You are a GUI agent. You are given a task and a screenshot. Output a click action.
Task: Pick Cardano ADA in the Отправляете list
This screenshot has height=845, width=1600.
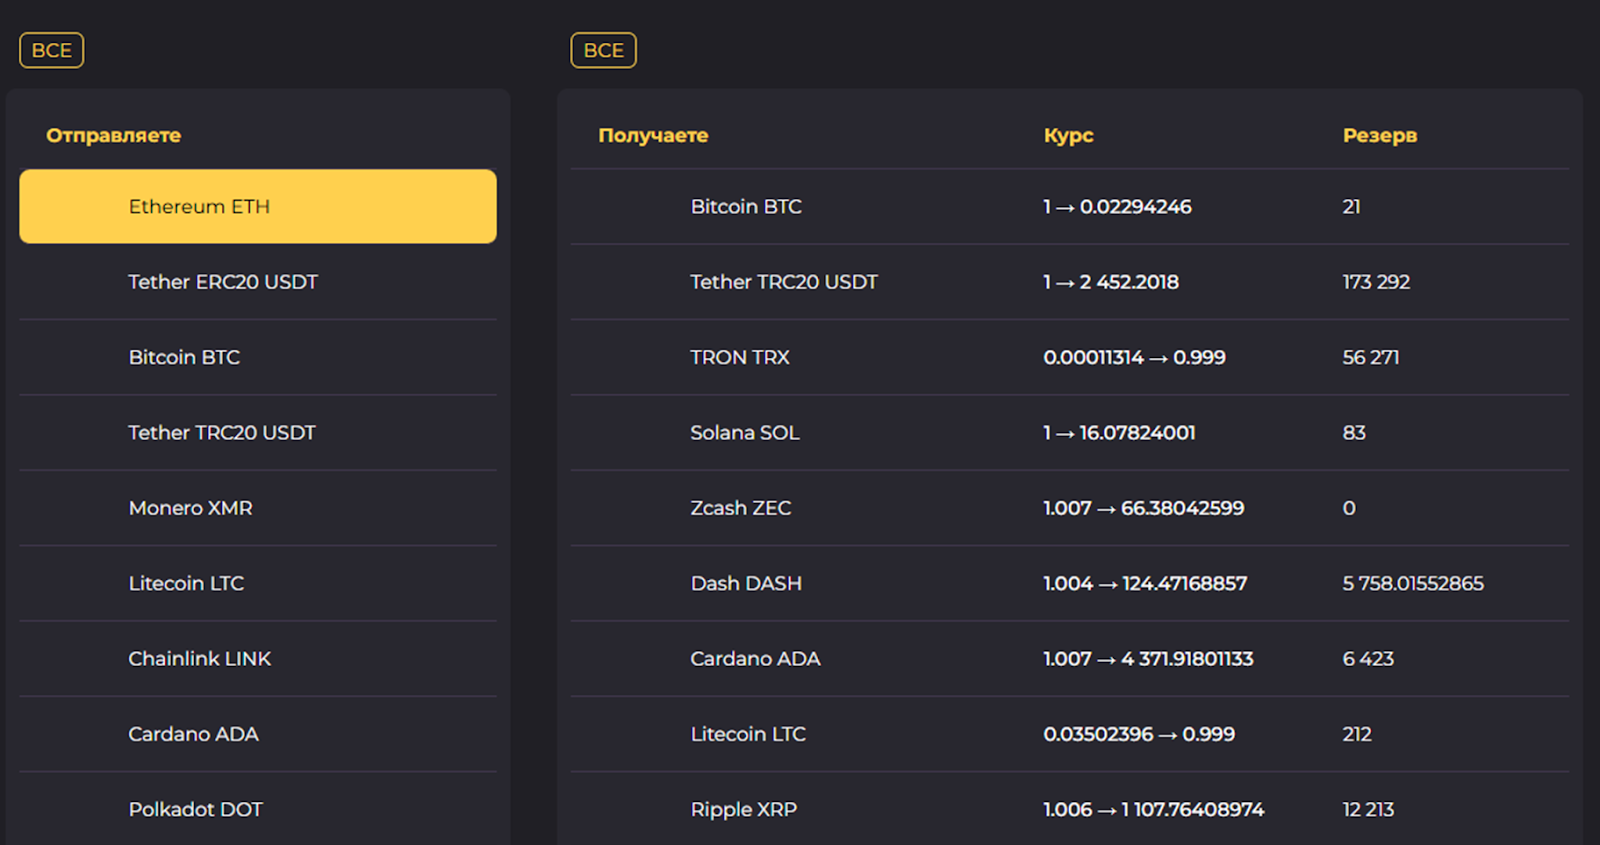click(258, 734)
